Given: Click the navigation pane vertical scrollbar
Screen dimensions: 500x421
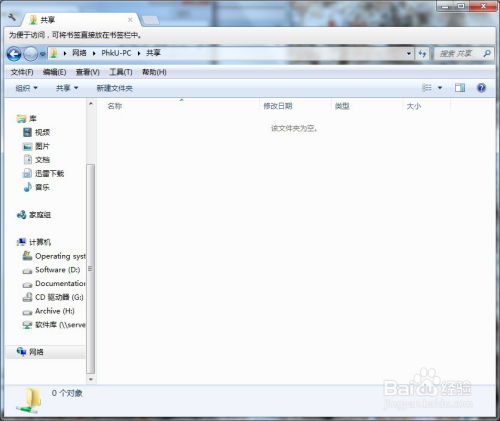Looking at the screenshot, I should pyautogui.click(x=90, y=269).
